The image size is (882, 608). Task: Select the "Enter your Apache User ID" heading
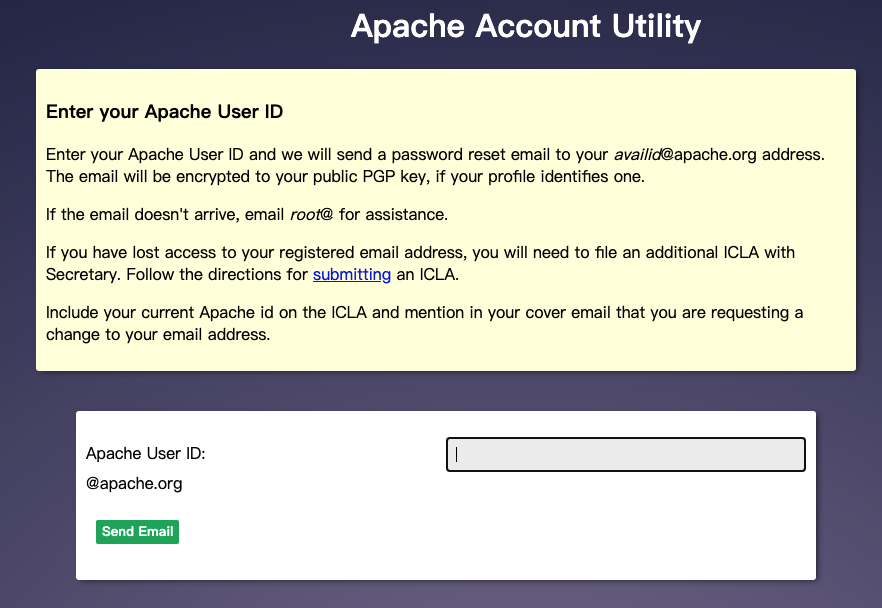click(x=164, y=112)
